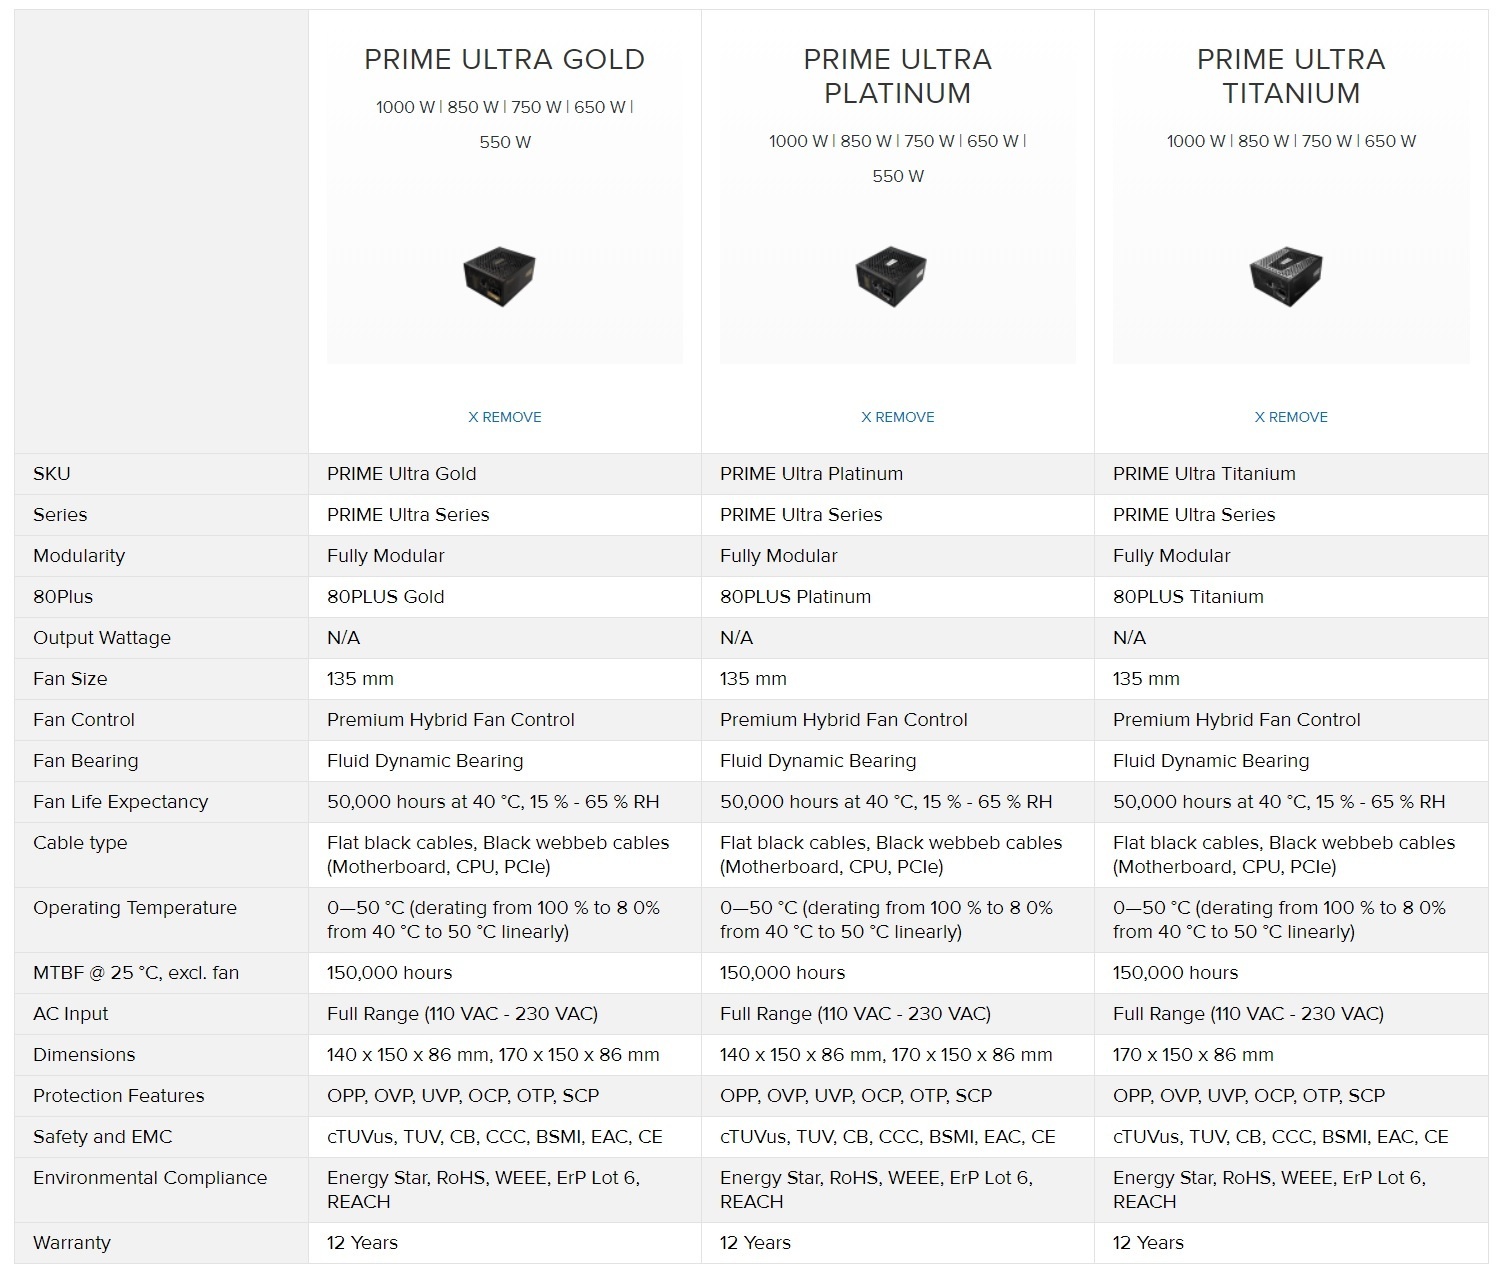Viewport: 1509px width, 1278px height.
Task: Remove PRIME Ultra Platinum from comparison
Action: (897, 417)
